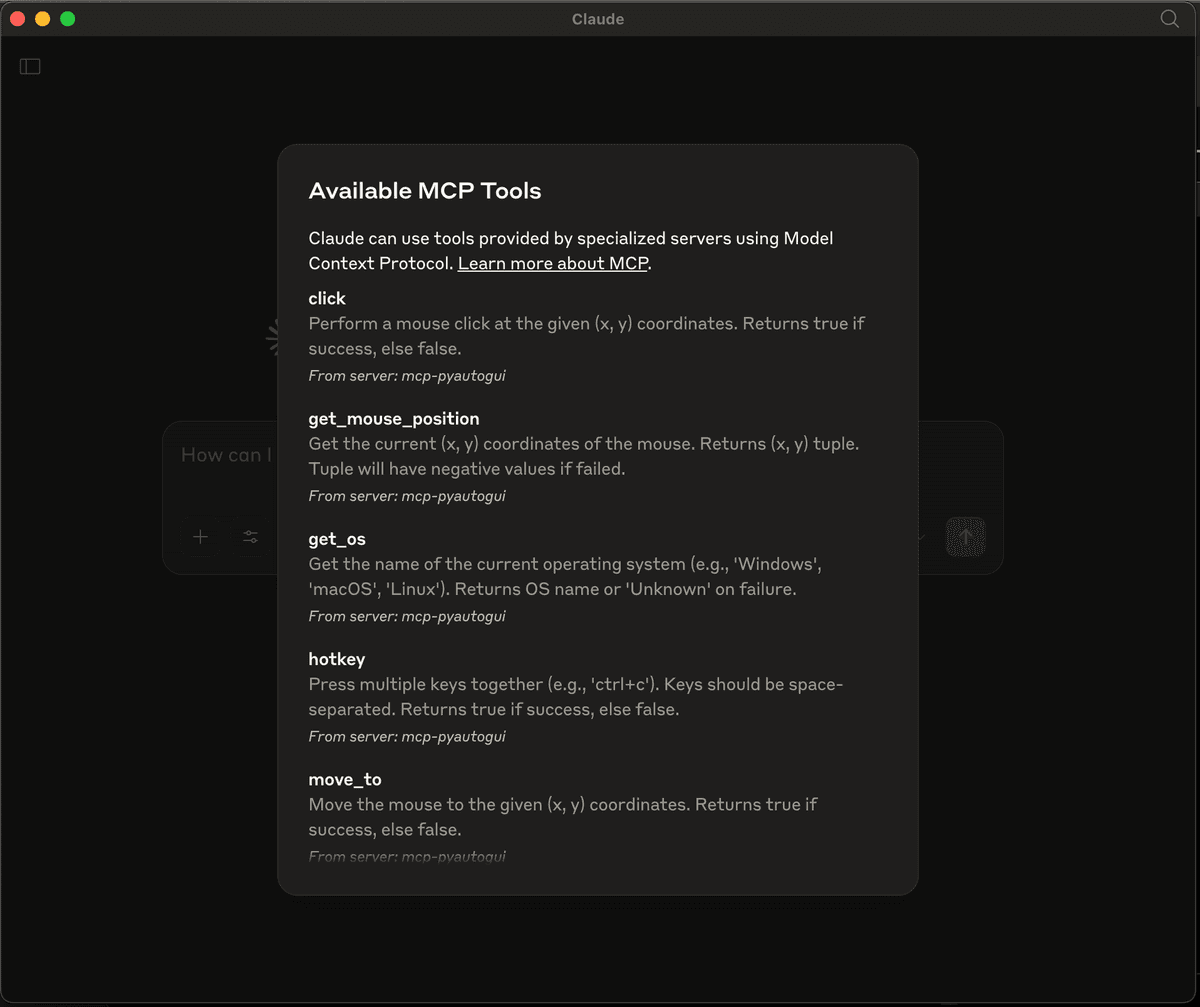Image resolution: width=1200 pixels, height=1007 pixels.
Task: Minimize the Claude window with yellow button
Action: [42, 19]
